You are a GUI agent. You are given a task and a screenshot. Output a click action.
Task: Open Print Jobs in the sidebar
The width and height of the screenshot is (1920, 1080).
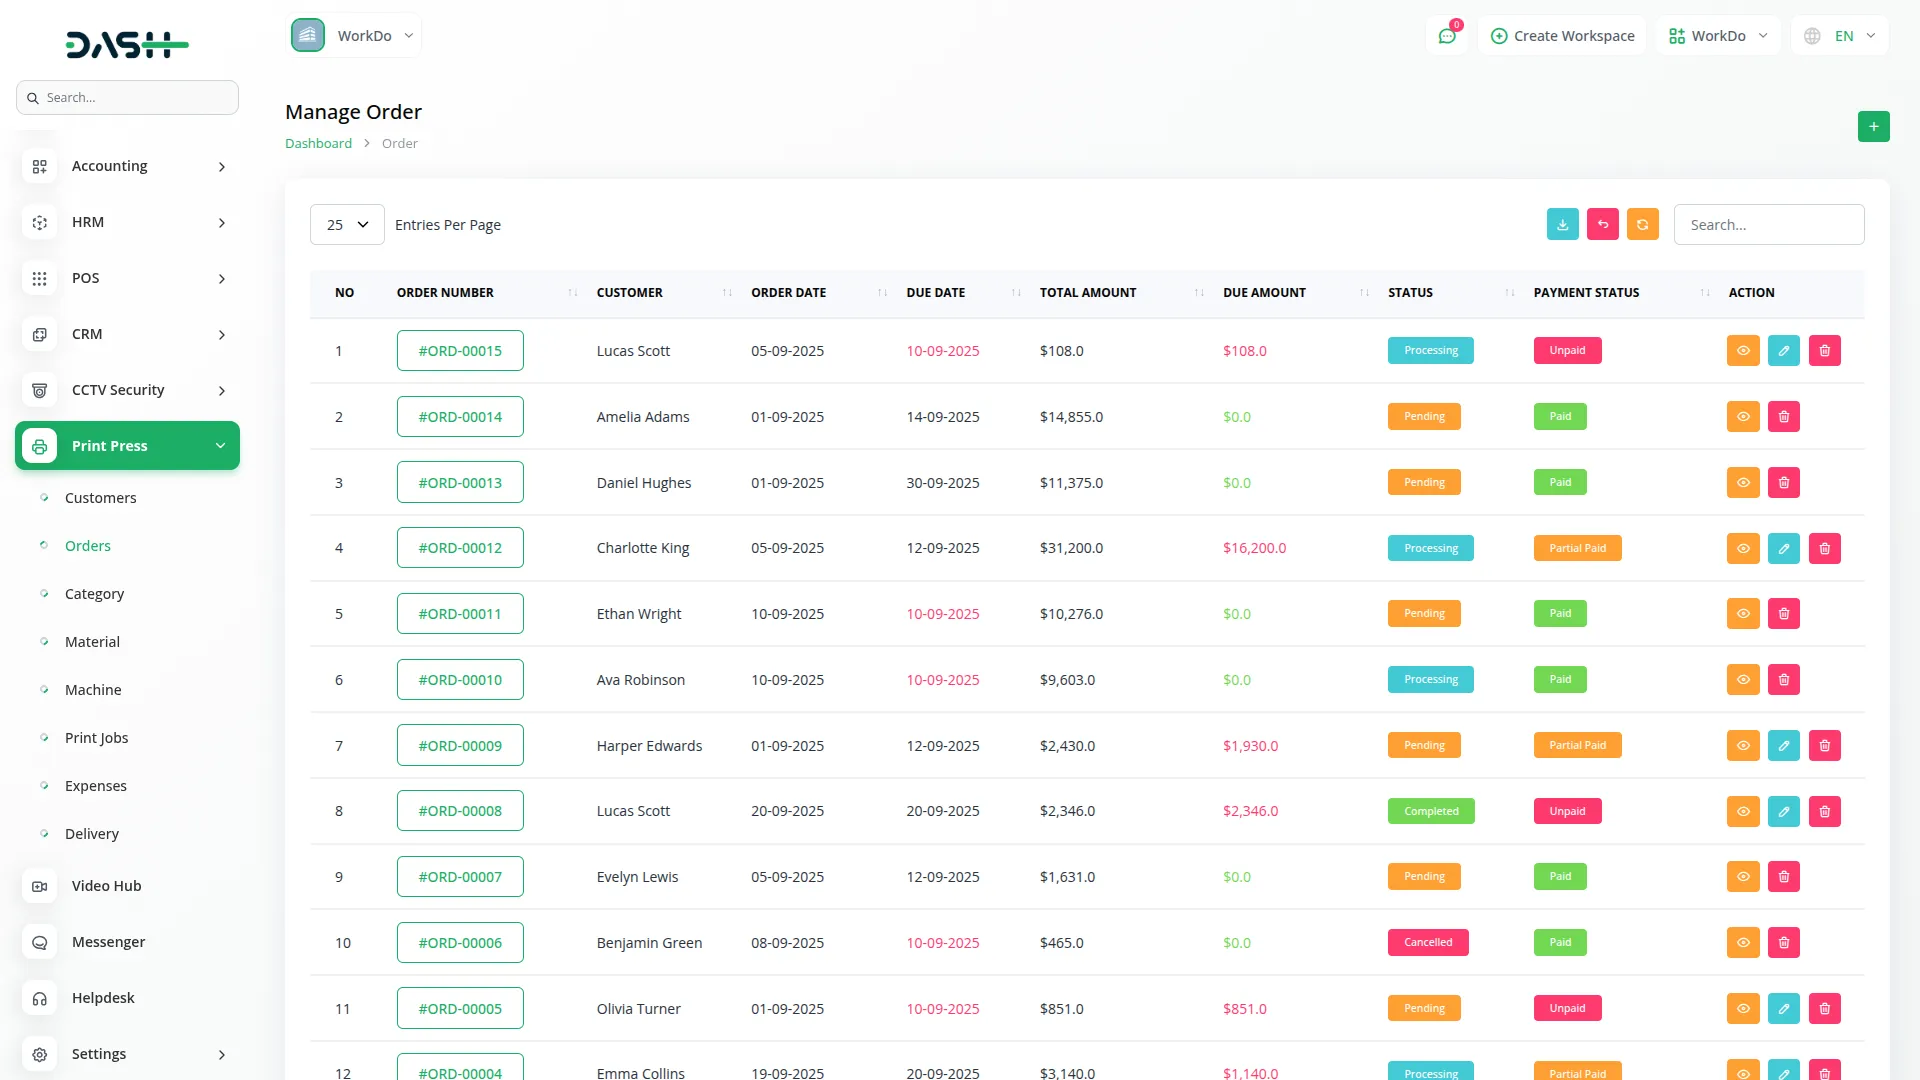(x=96, y=738)
